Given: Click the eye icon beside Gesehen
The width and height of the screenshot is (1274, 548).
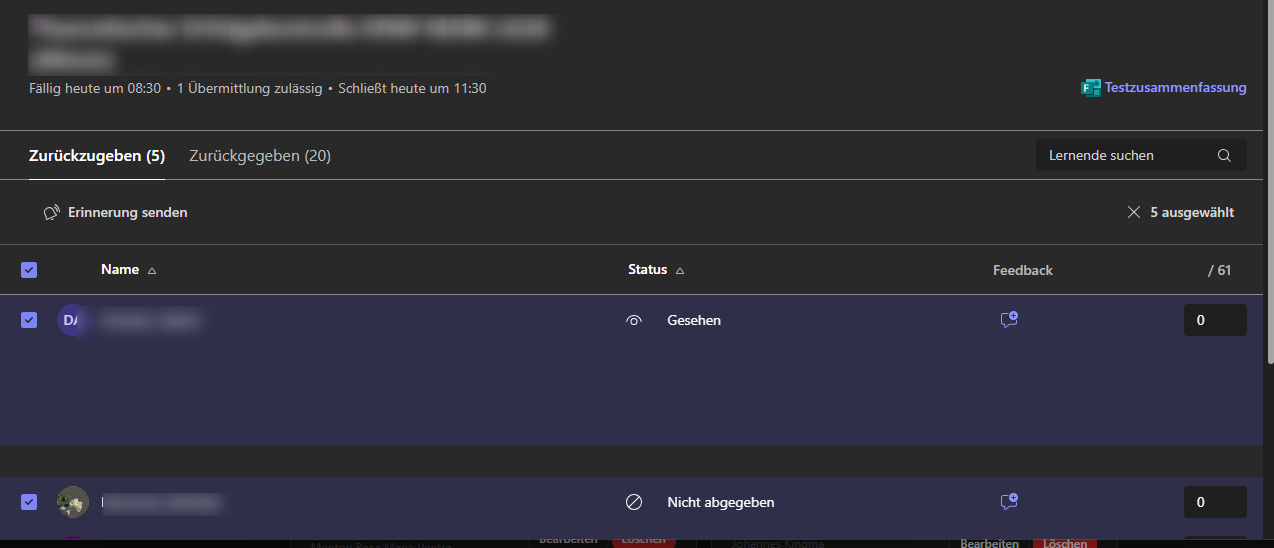Looking at the screenshot, I should coord(634,321).
